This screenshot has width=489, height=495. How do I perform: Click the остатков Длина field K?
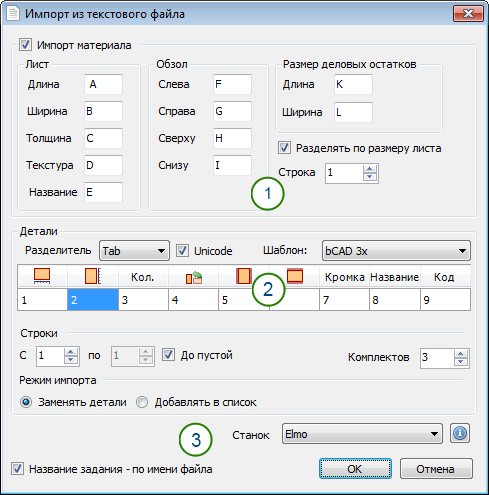pos(353,84)
